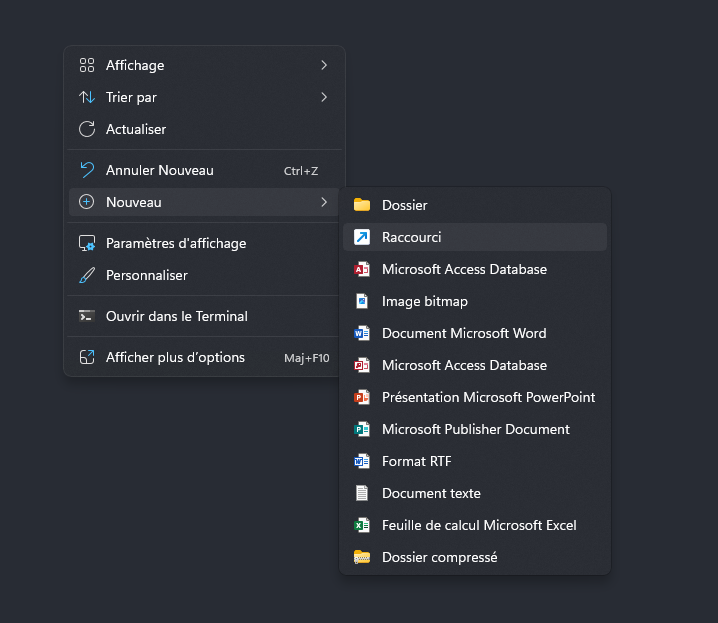Image resolution: width=718 pixels, height=623 pixels.
Task: Click the green Excel spreadsheet icon
Action: click(362, 525)
